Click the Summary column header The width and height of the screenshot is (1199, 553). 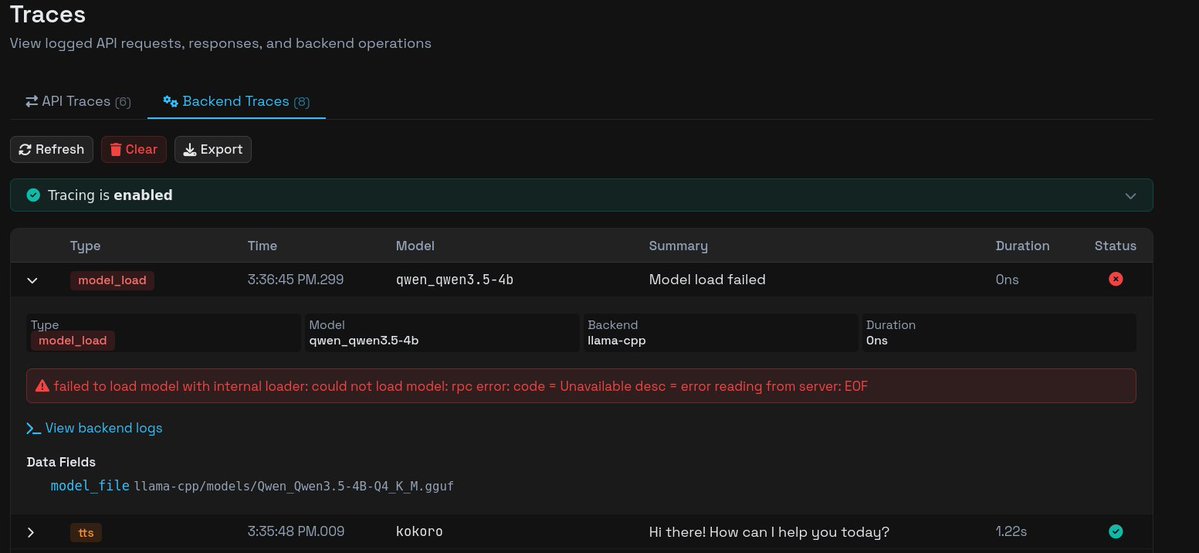coord(678,246)
